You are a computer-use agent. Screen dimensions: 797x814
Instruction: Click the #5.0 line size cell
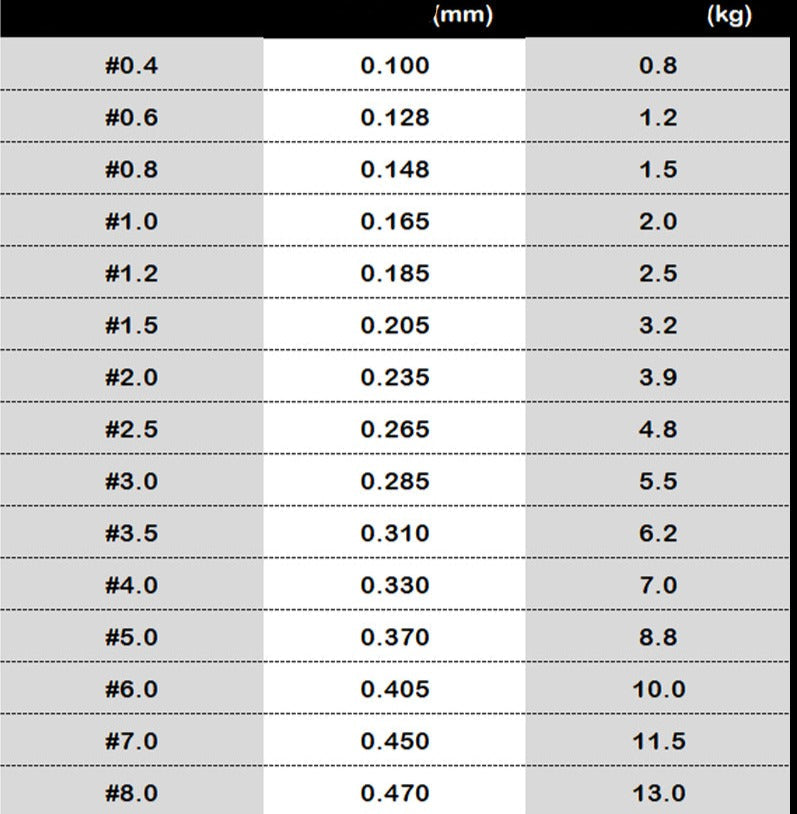point(131,638)
